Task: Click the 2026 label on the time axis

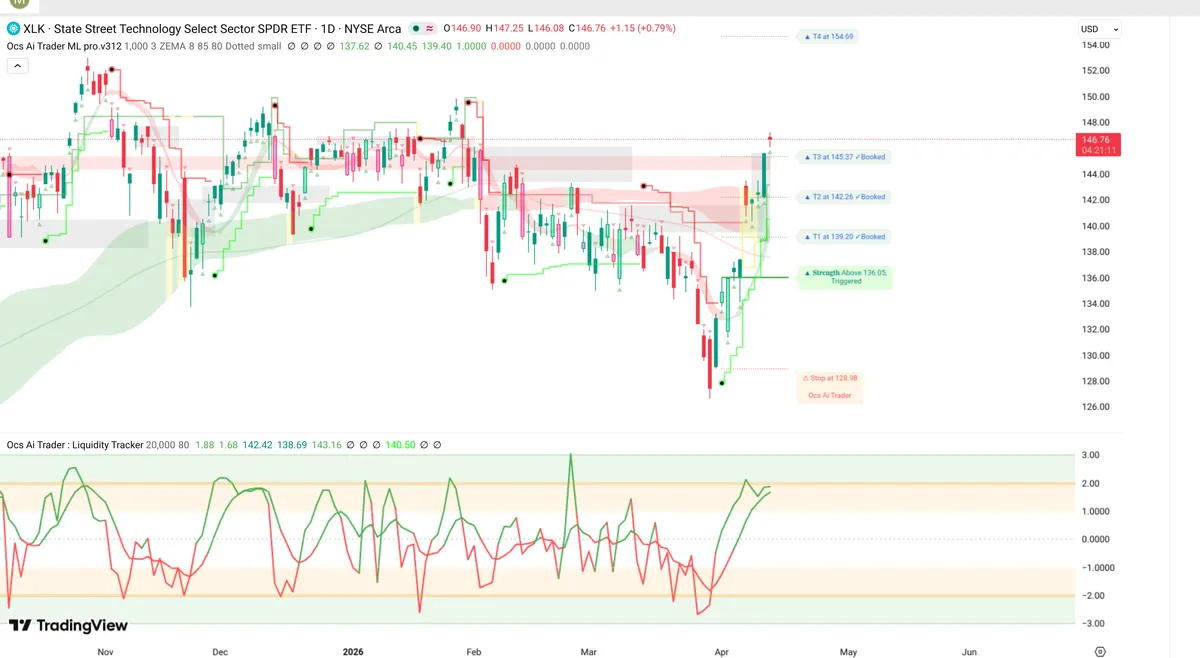Action: click(352, 651)
